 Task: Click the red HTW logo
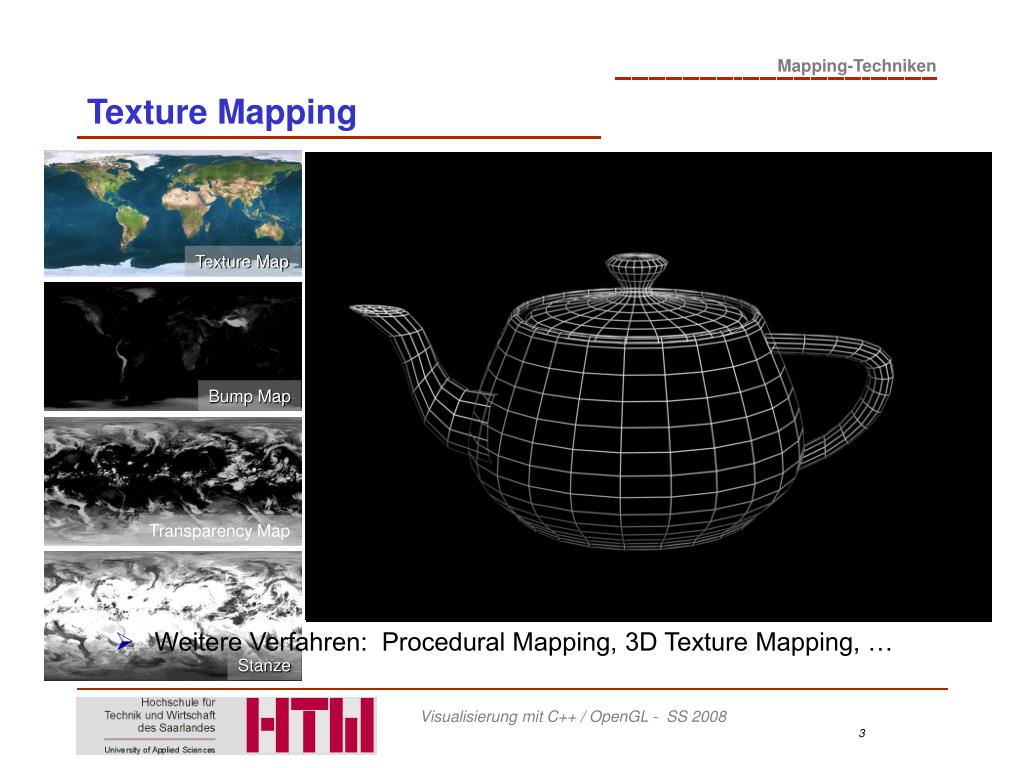tap(310, 725)
